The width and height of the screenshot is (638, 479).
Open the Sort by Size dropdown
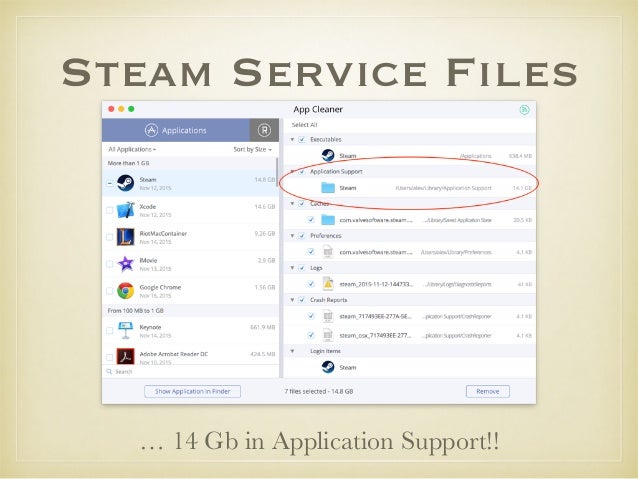click(x=252, y=149)
